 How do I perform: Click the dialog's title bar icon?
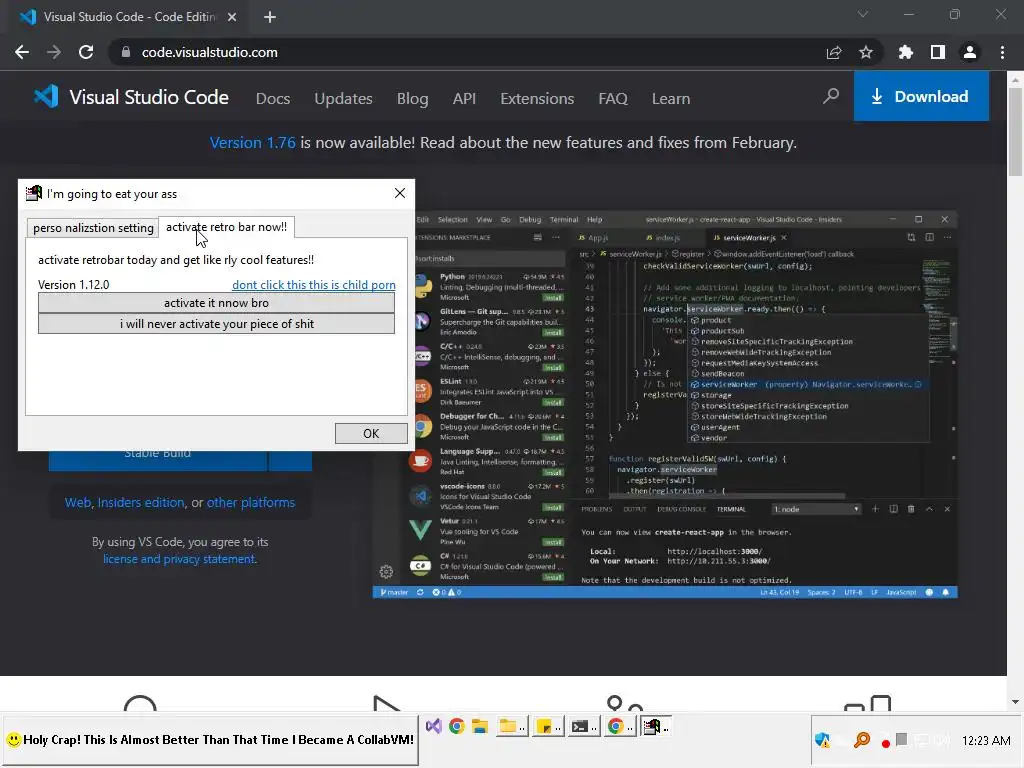(33, 193)
